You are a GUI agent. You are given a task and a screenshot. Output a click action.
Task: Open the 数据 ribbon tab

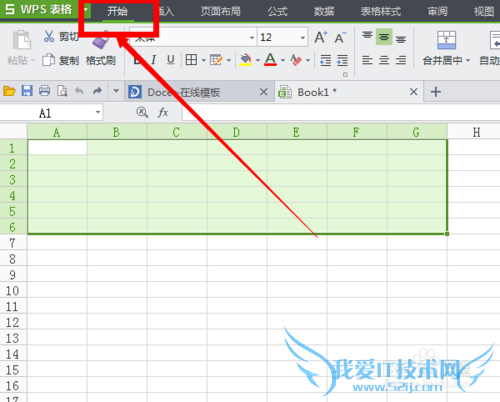pyautogui.click(x=324, y=11)
